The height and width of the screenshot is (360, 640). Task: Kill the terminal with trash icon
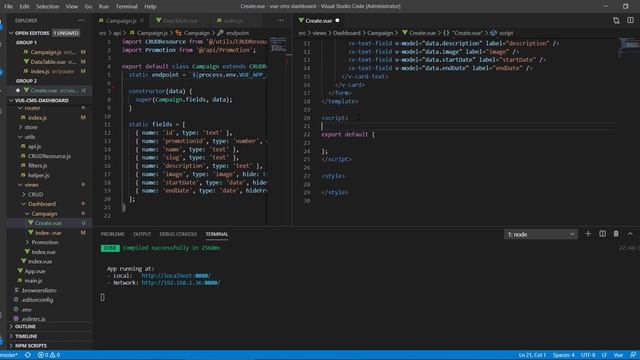pos(616,234)
